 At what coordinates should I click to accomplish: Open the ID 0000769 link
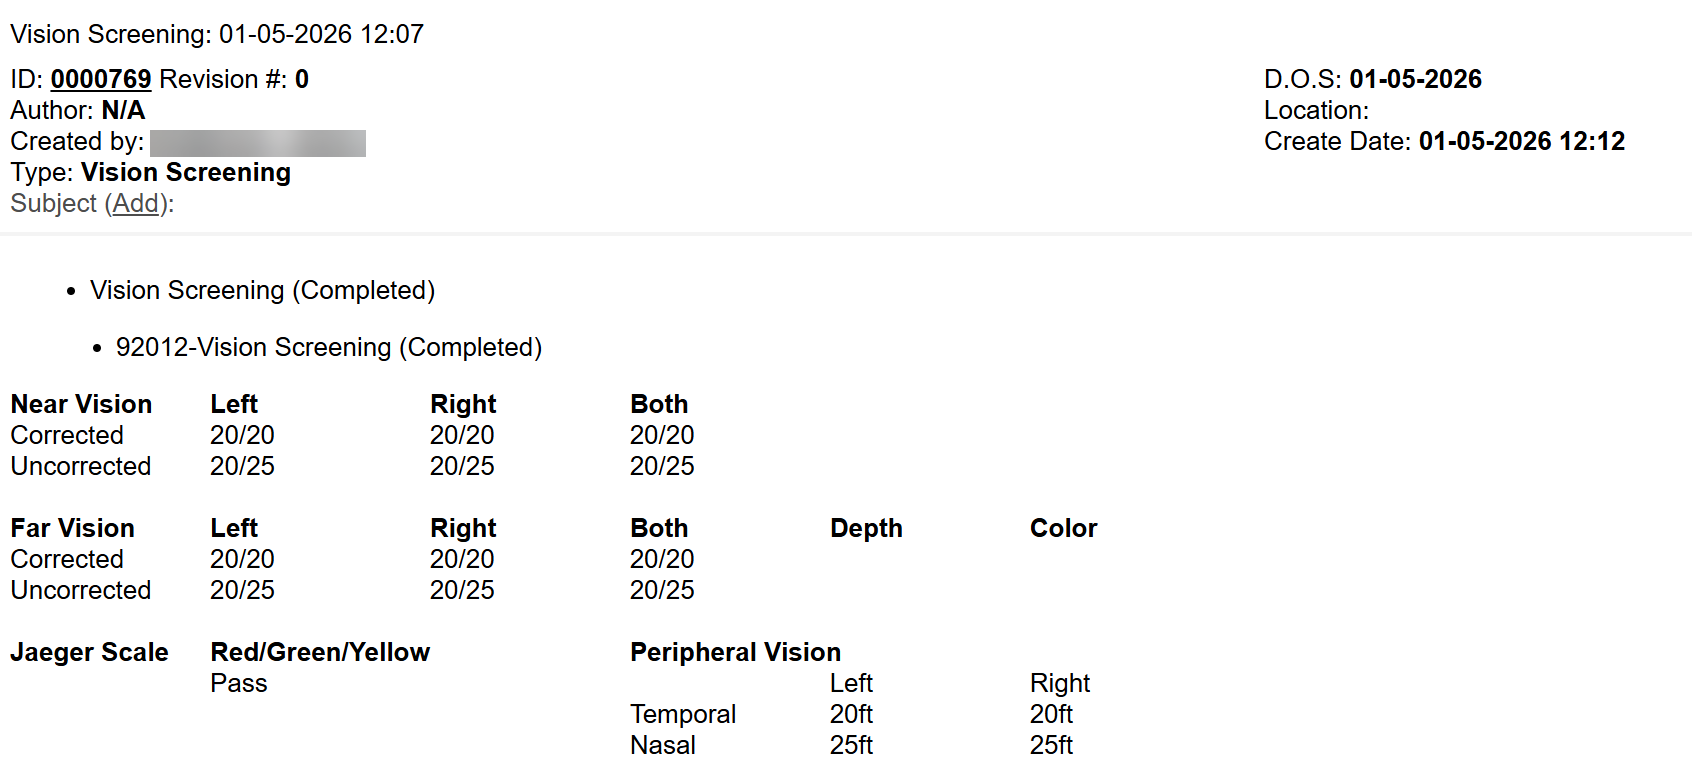(x=100, y=79)
